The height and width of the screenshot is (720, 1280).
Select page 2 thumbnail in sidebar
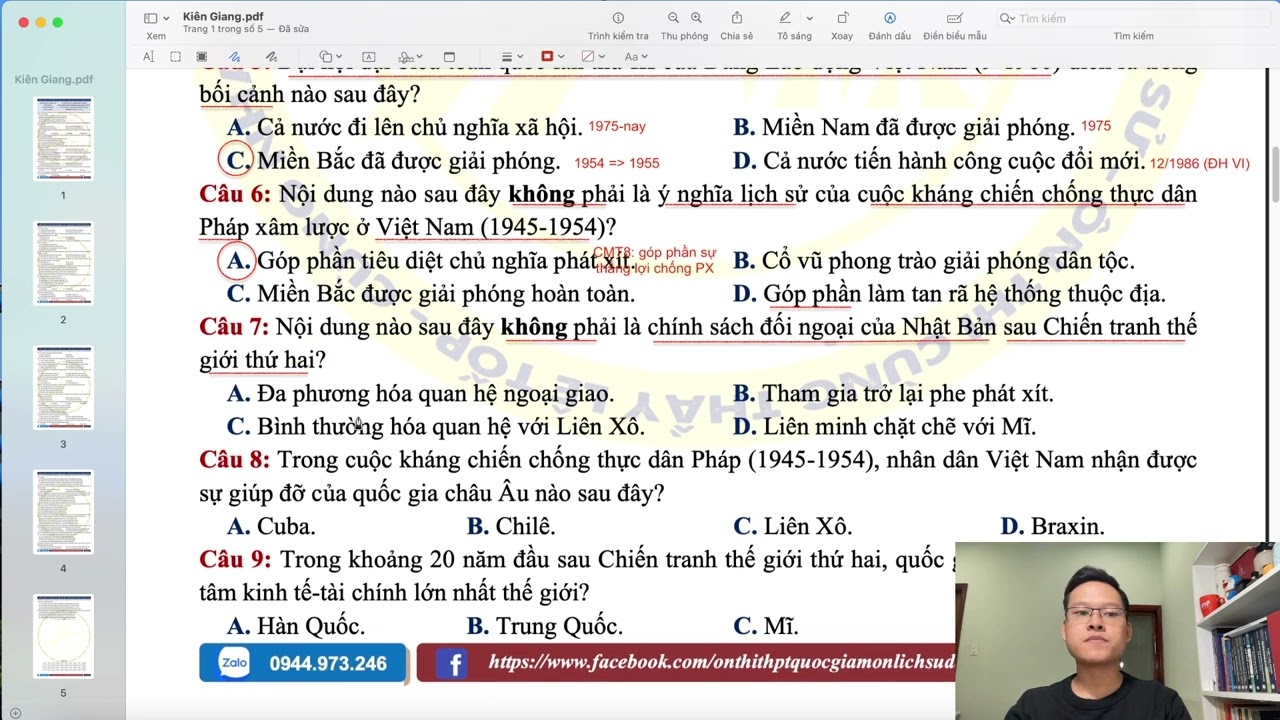click(63, 263)
